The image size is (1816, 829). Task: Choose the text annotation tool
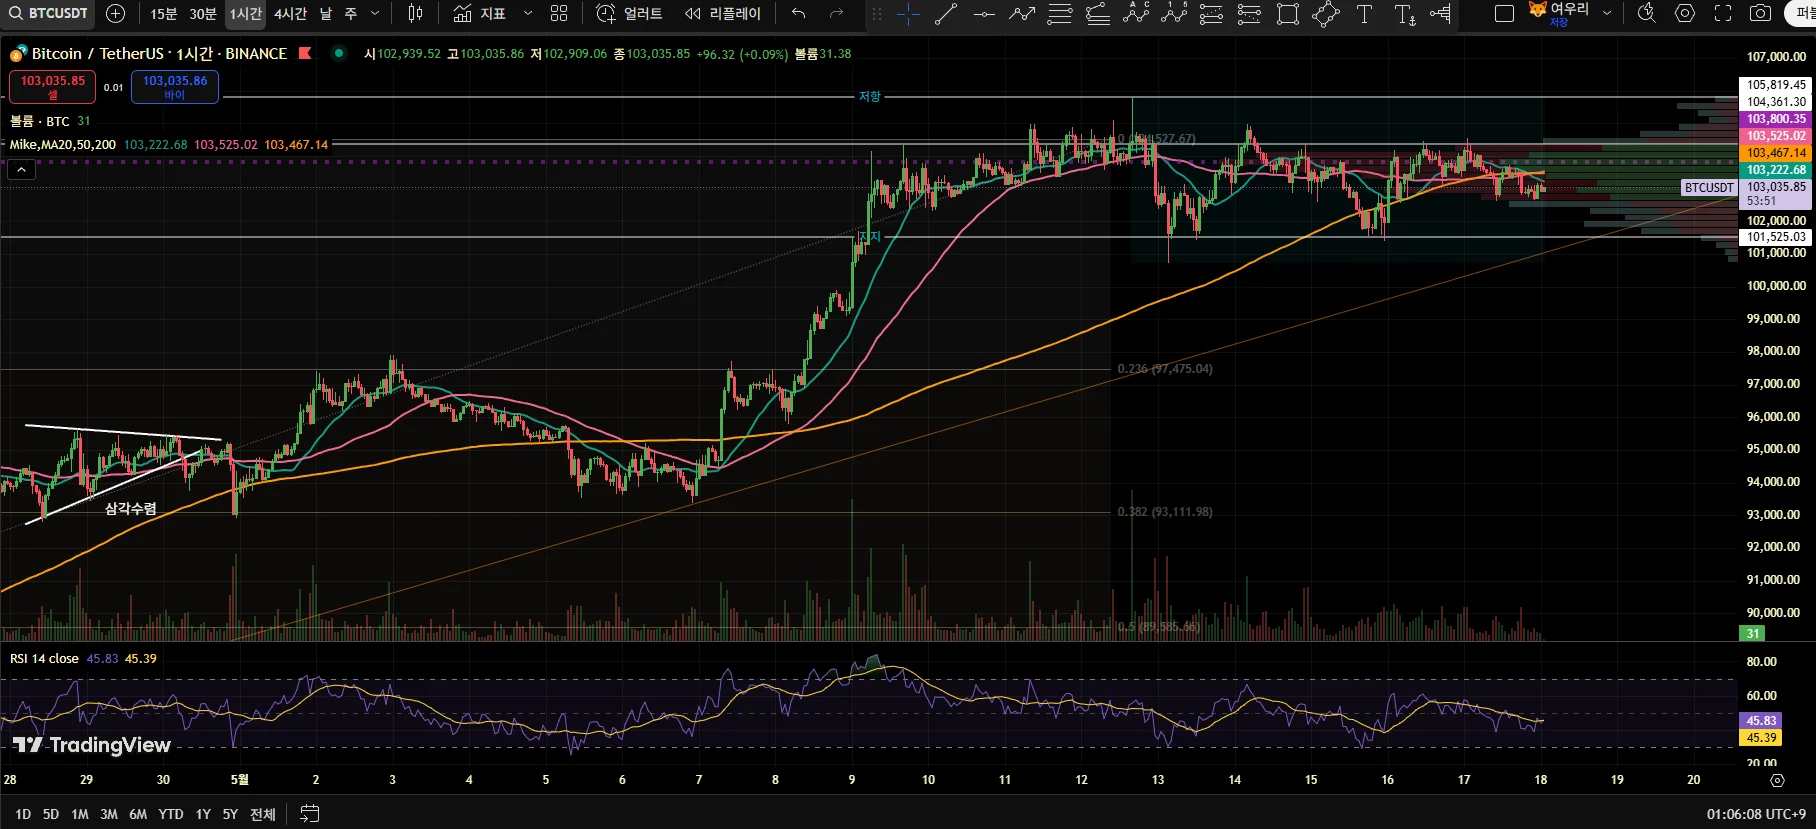coord(1364,14)
